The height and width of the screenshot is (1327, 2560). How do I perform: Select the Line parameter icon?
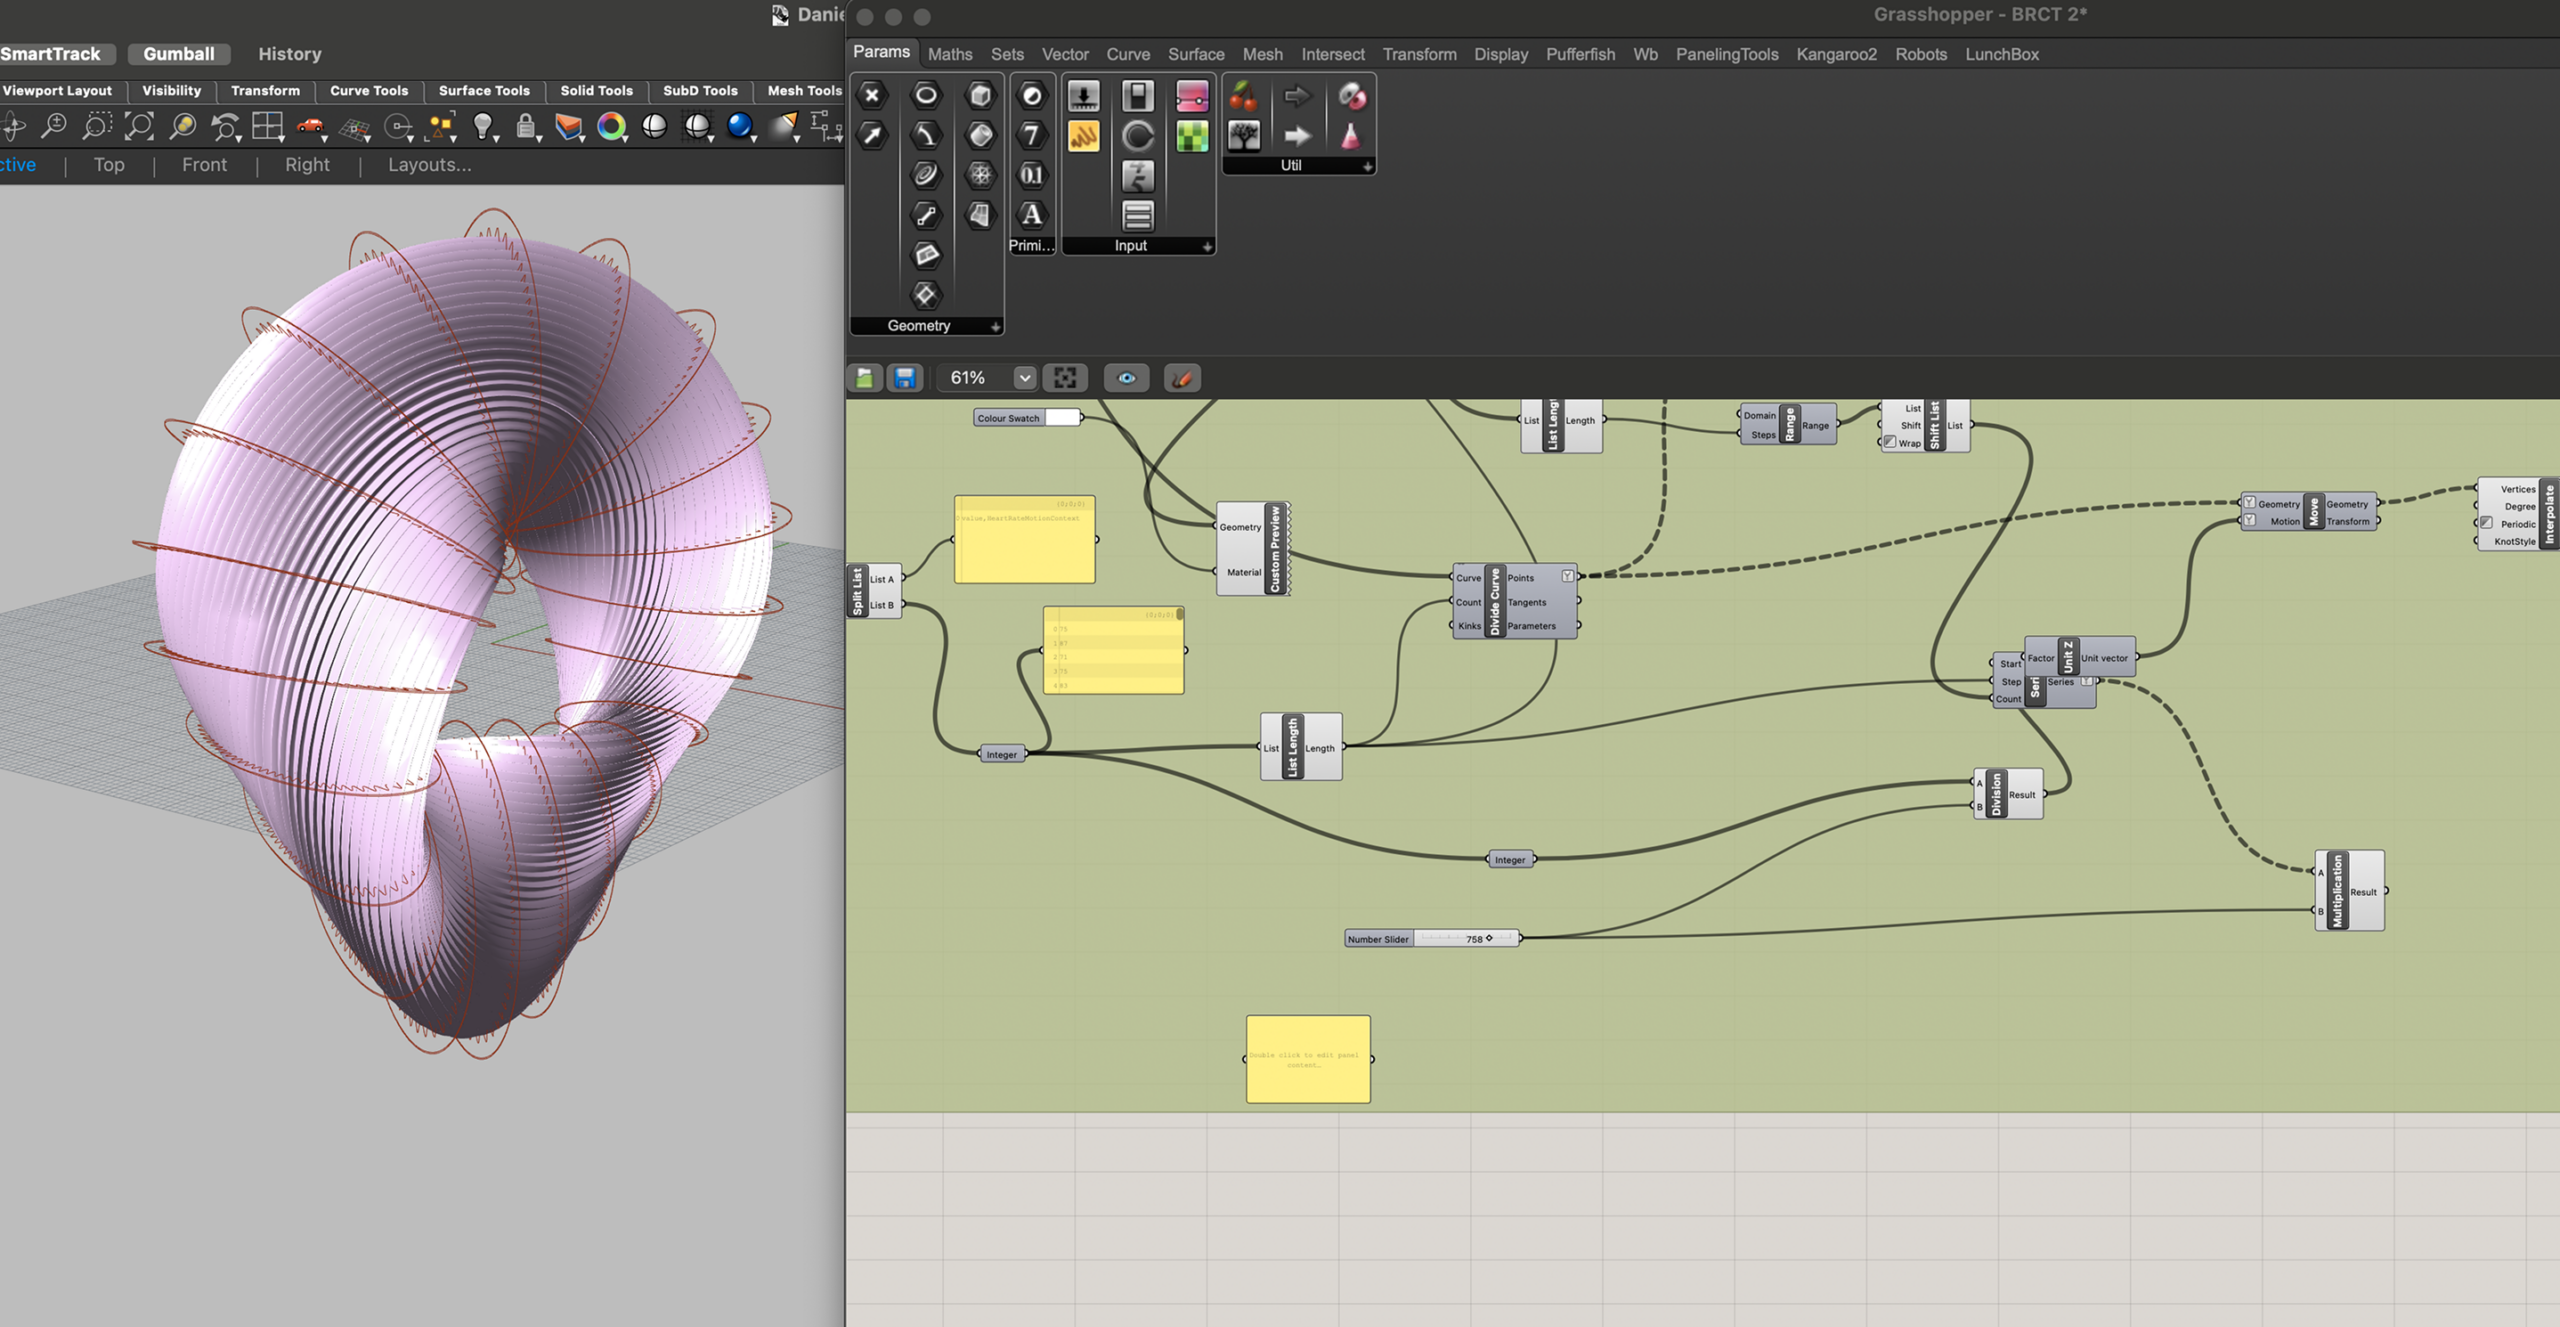pyautogui.click(x=926, y=215)
